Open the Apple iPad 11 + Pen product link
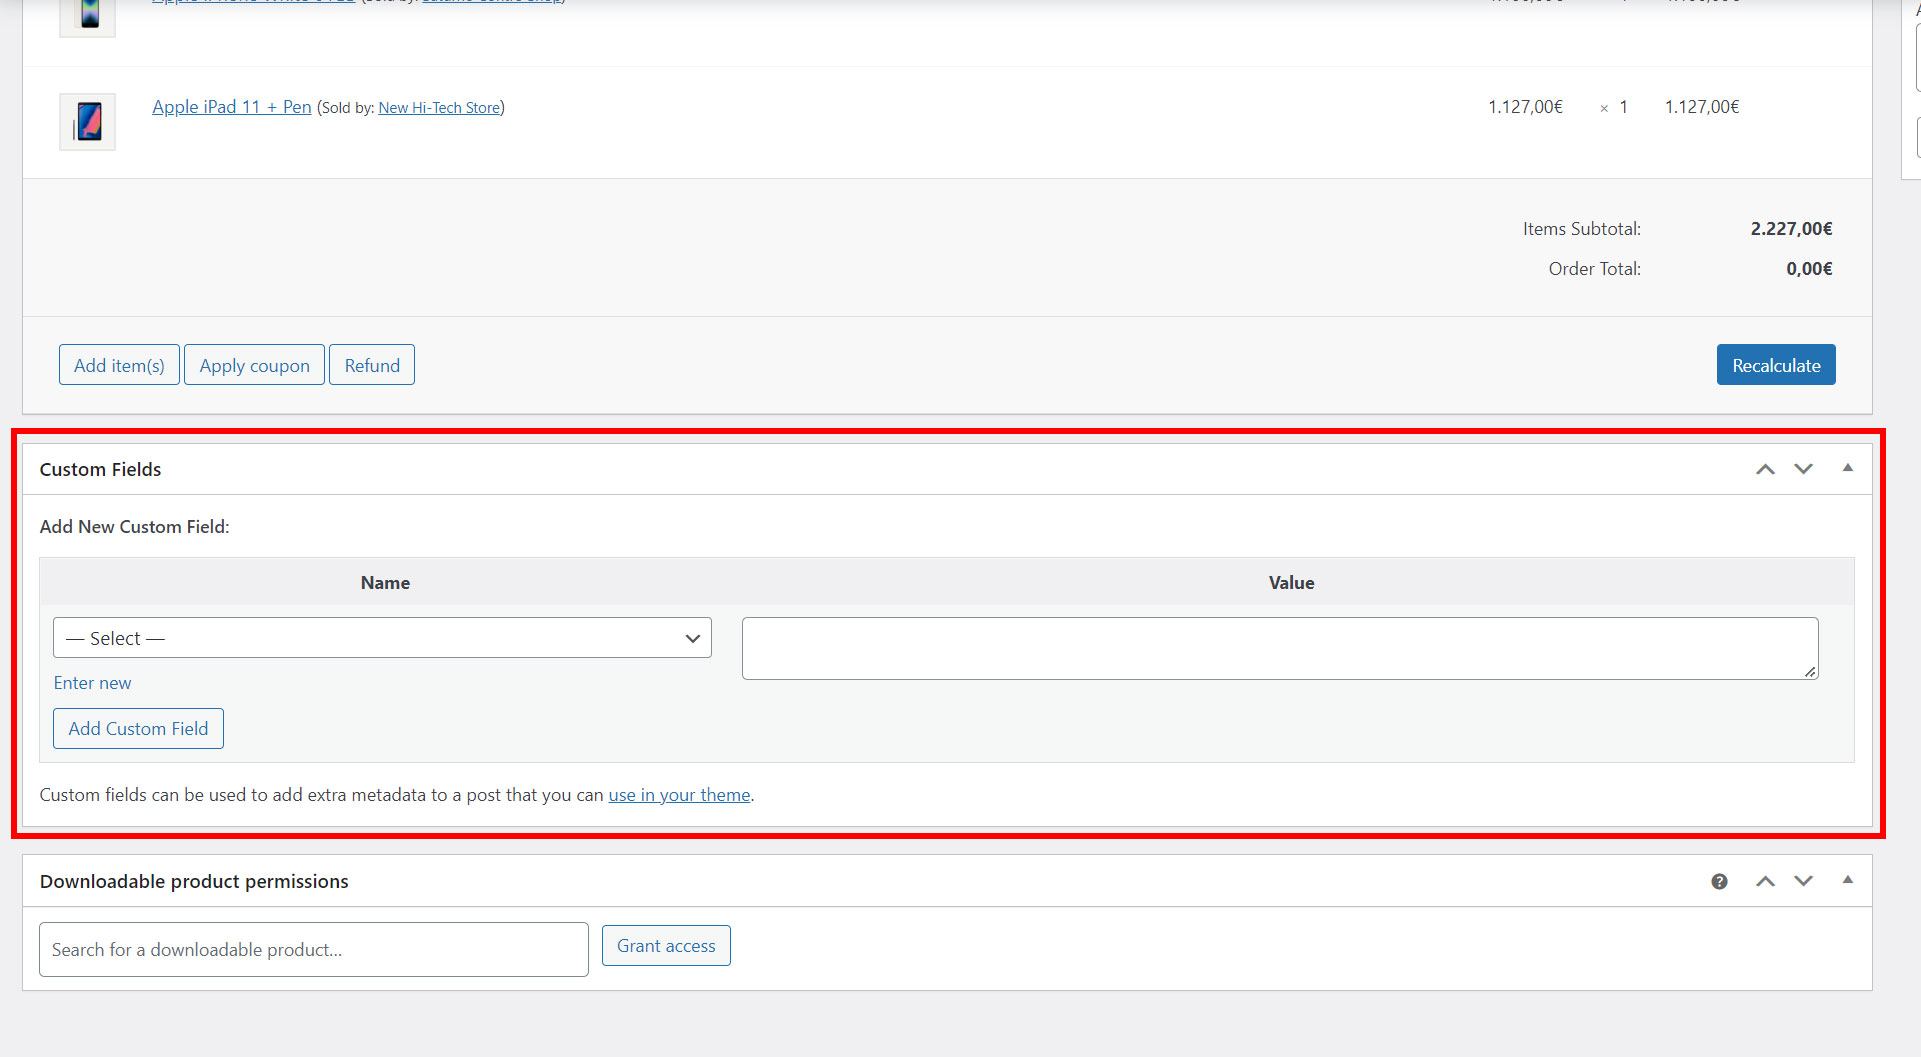The height and width of the screenshot is (1057, 1921). point(231,107)
